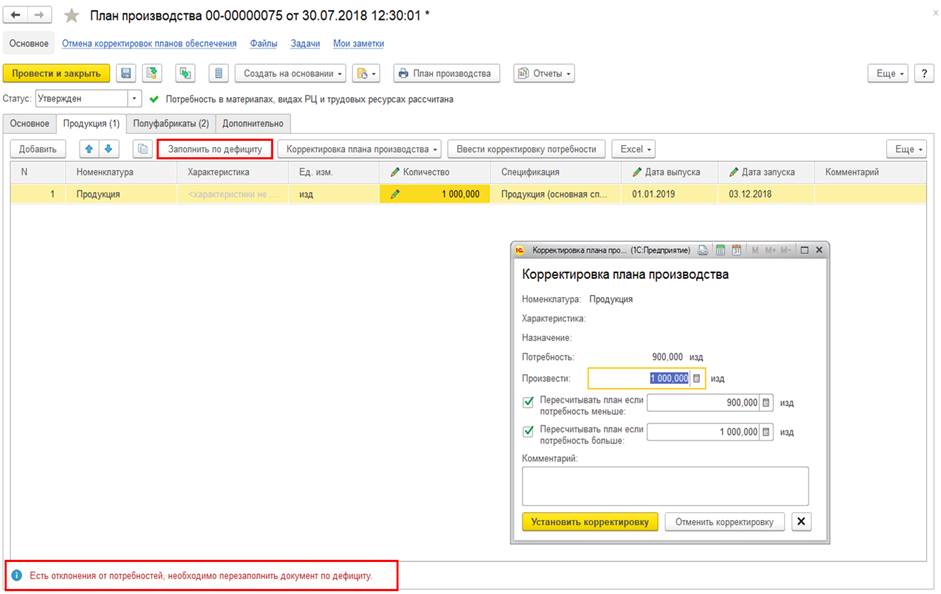Move row down with the down arrow icon
The image size is (941, 594).
[x=109, y=149]
